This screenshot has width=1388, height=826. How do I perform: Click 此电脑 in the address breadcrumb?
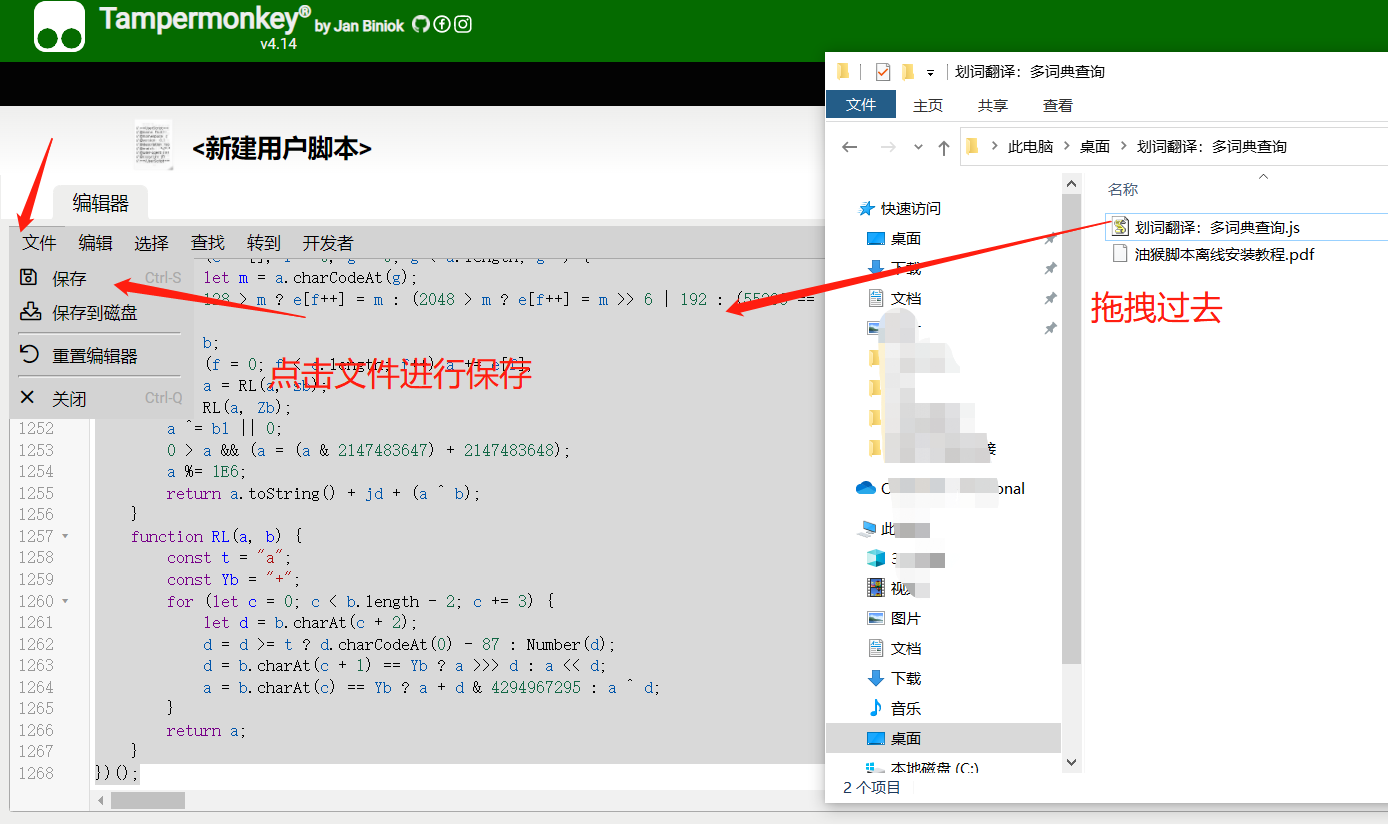pyautogui.click(x=1030, y=146)
